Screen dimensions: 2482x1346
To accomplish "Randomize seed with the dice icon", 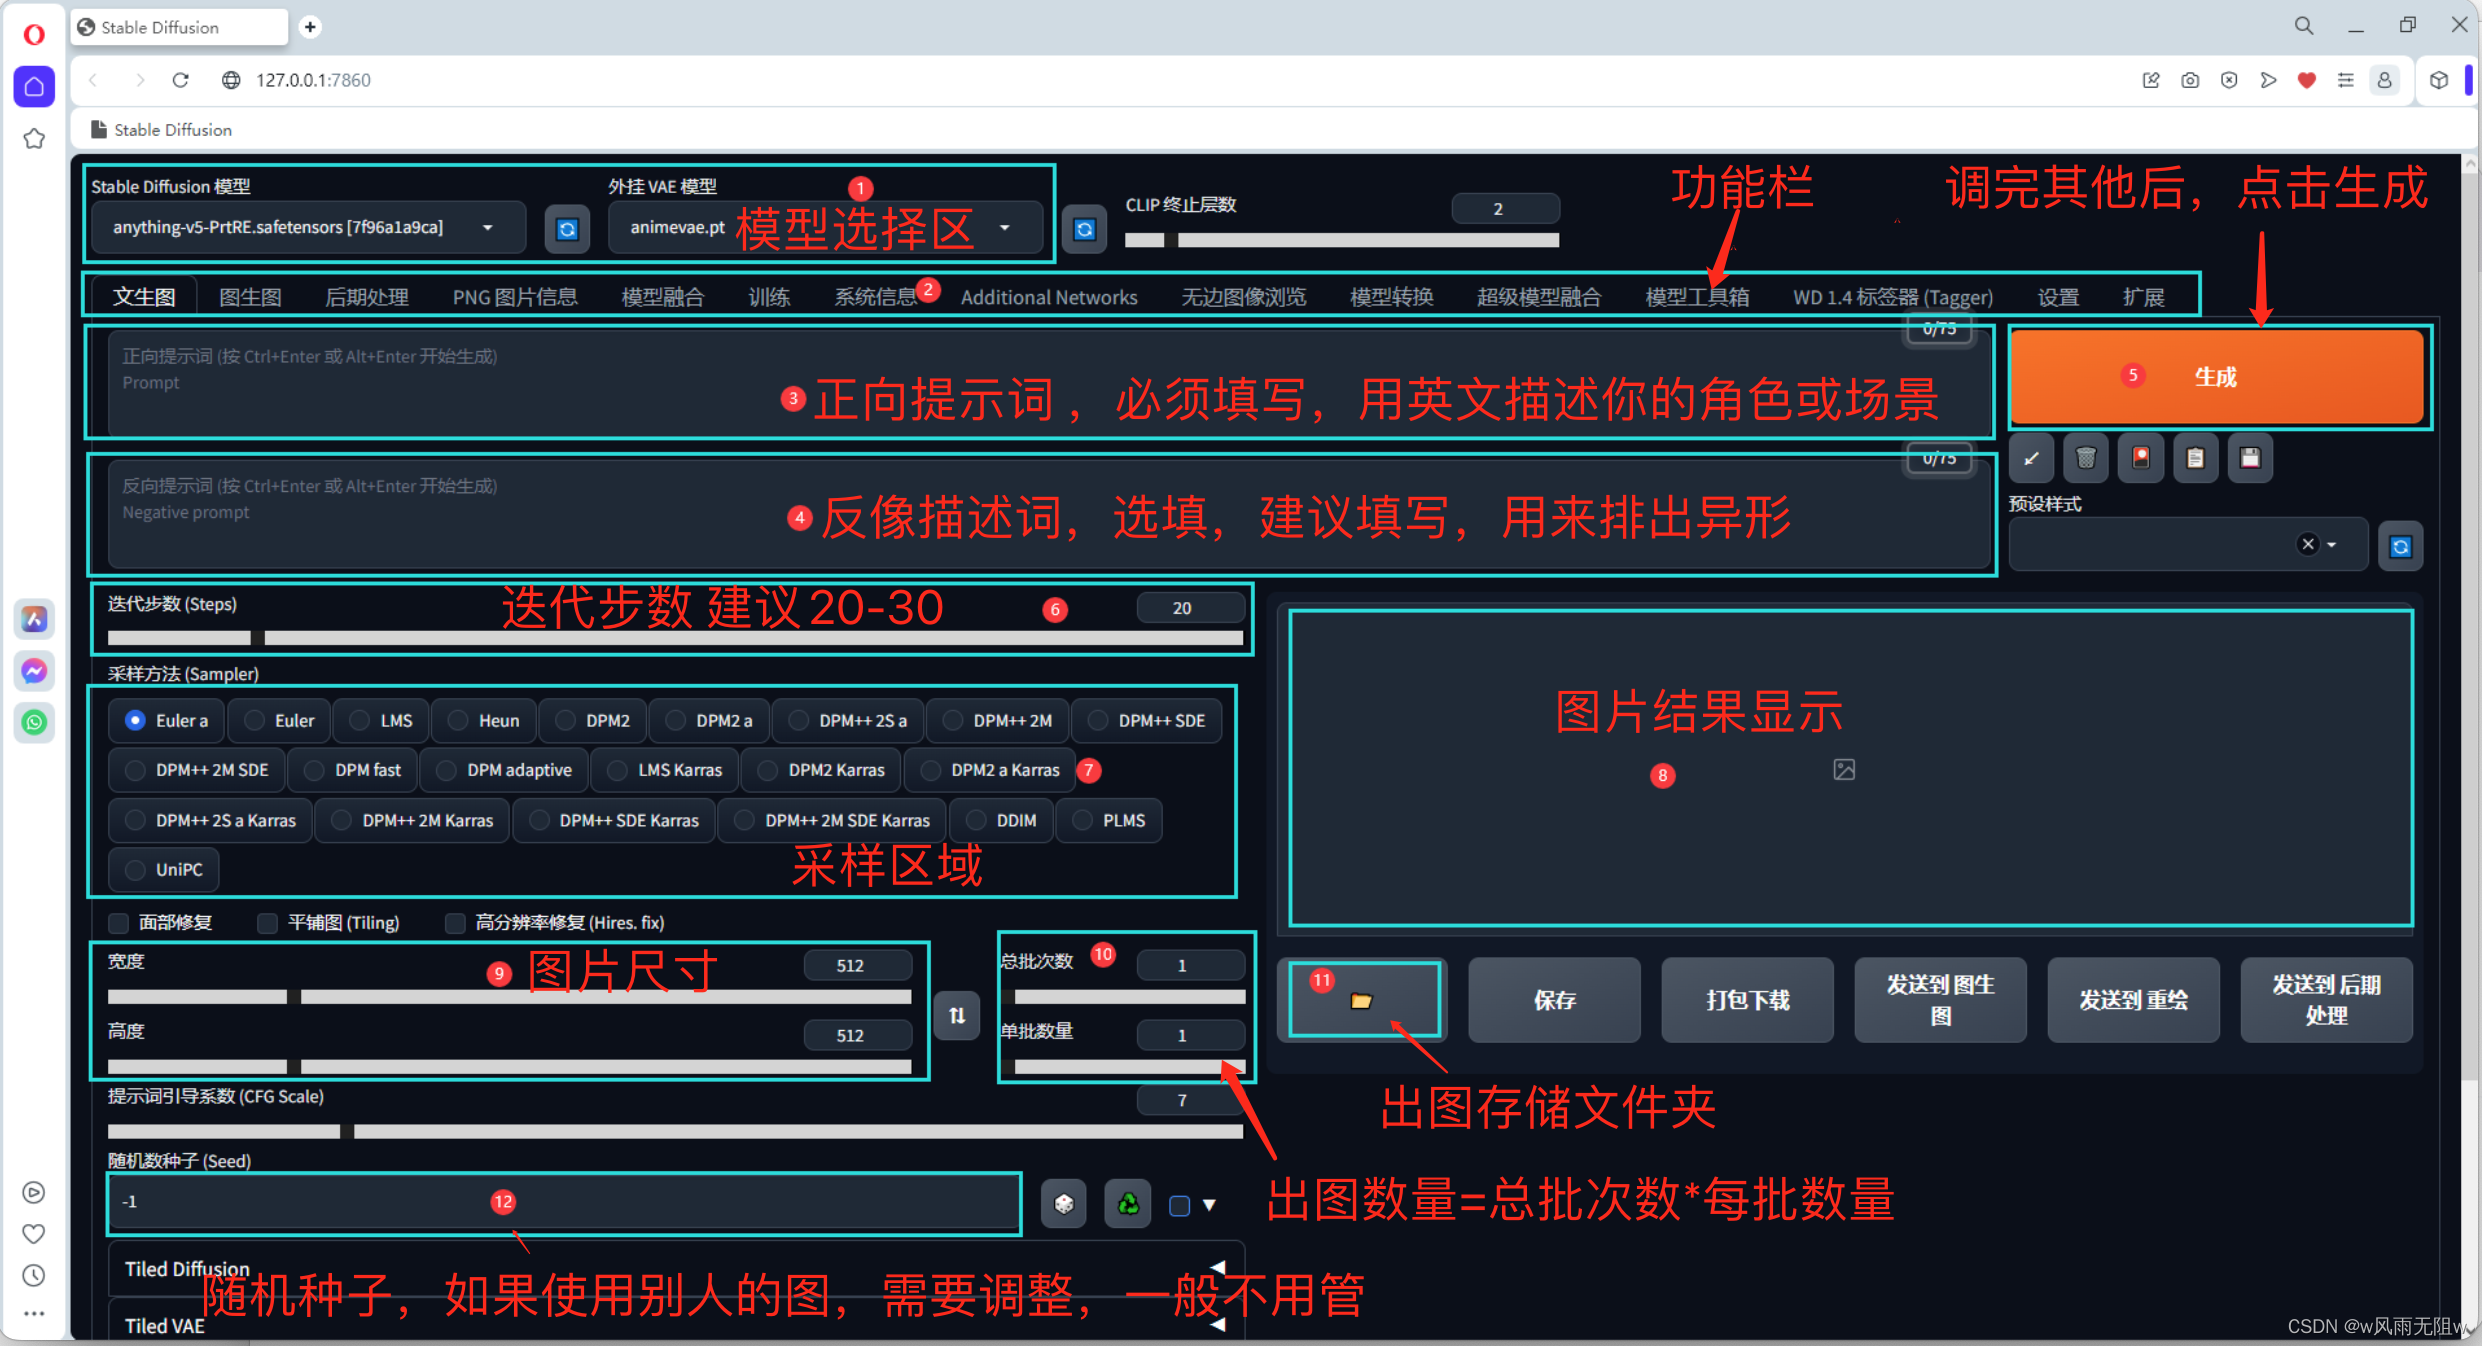I will 1063,1203.
